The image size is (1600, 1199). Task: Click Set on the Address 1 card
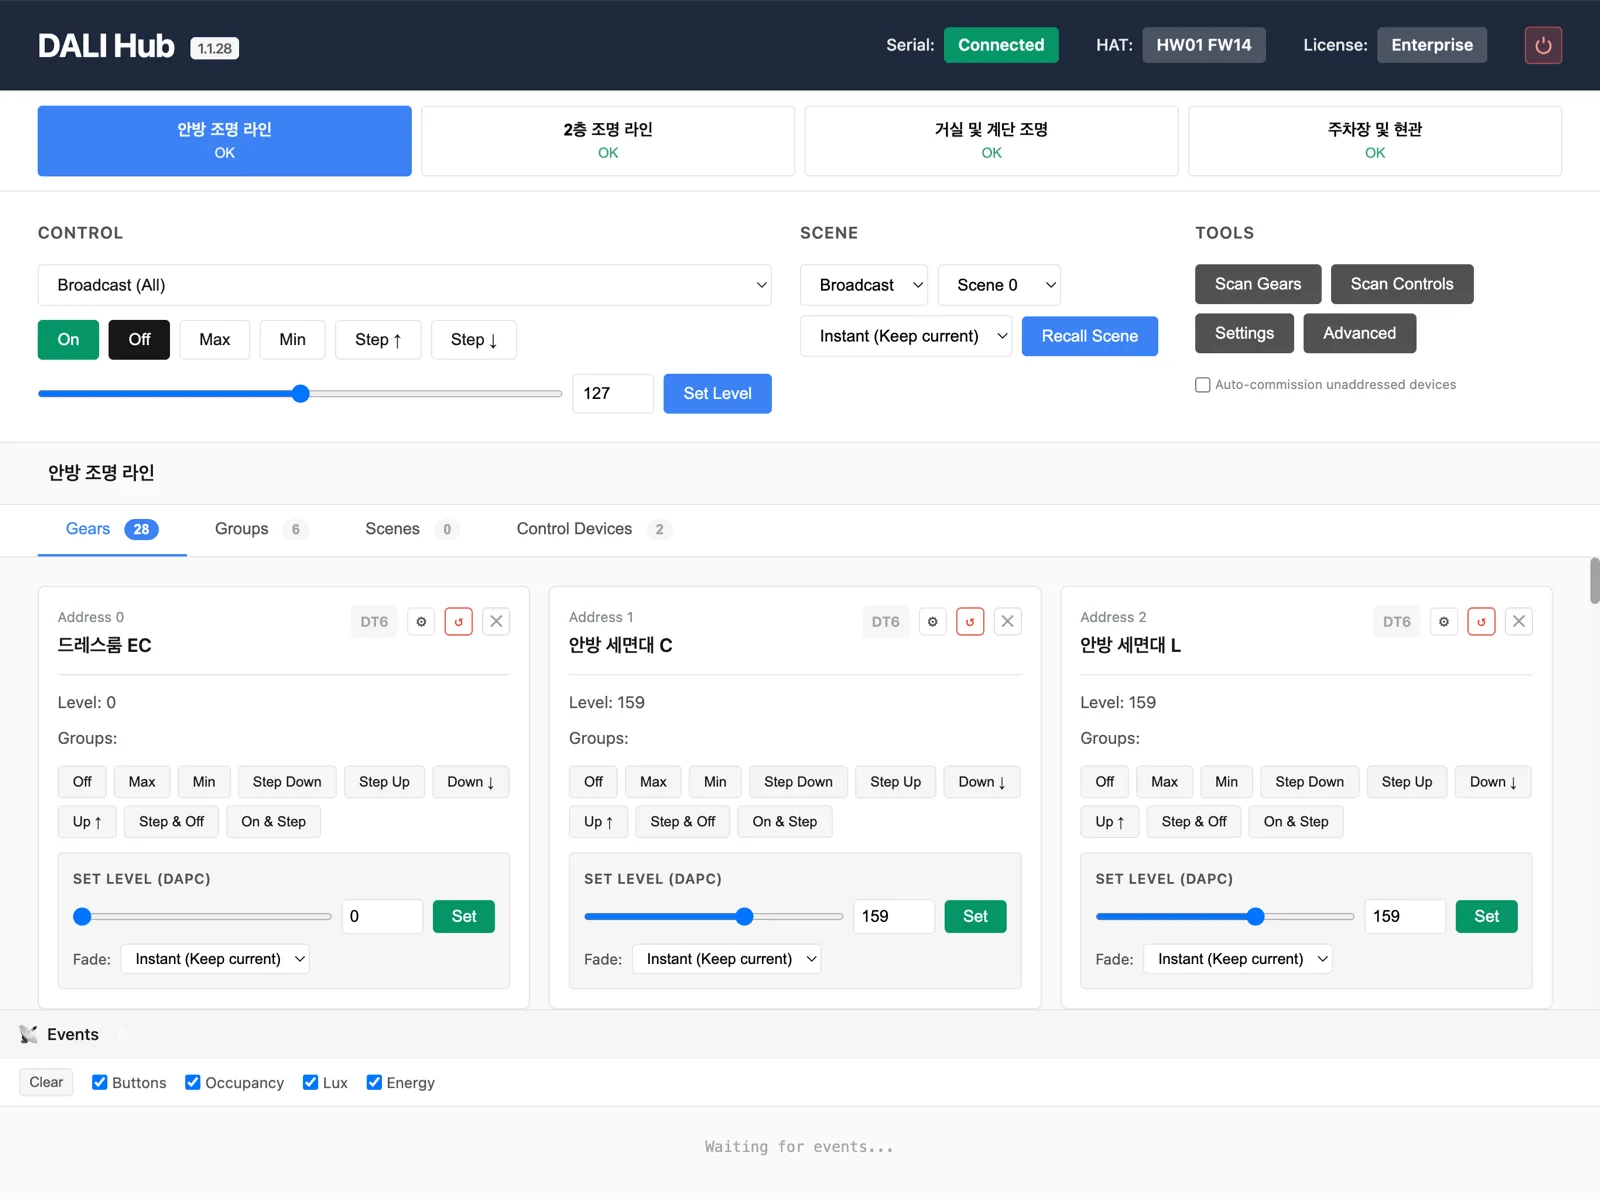click(975, 916)
